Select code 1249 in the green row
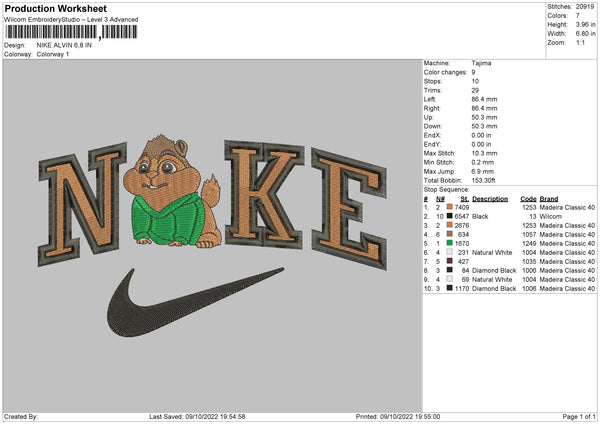 529,243
